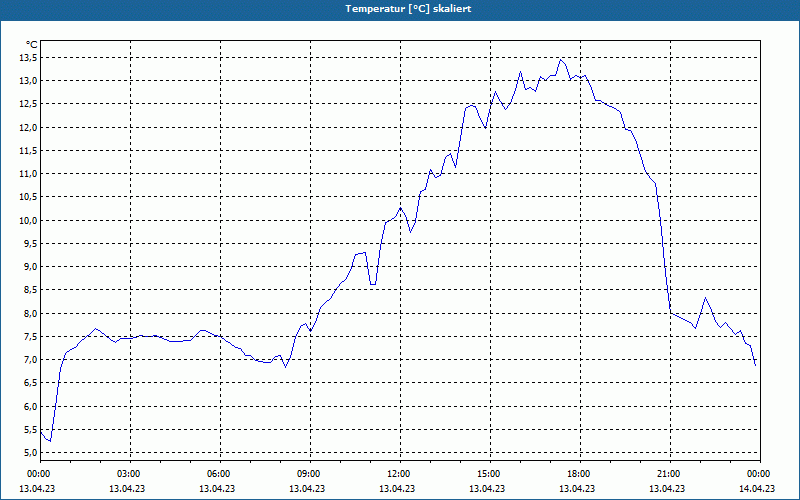Pick the 7,5 temperature axis label
This screenshot has width=800, height=500.
click(x=31, y=337)
